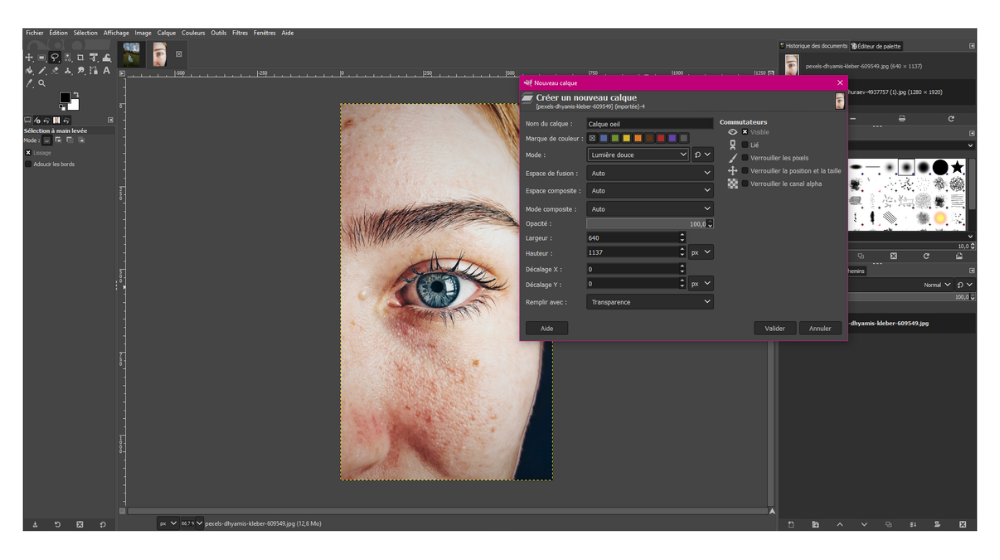Select the Crop tool in toolbox
Viewport: 1000px width, 560px height.
(81, 58)
